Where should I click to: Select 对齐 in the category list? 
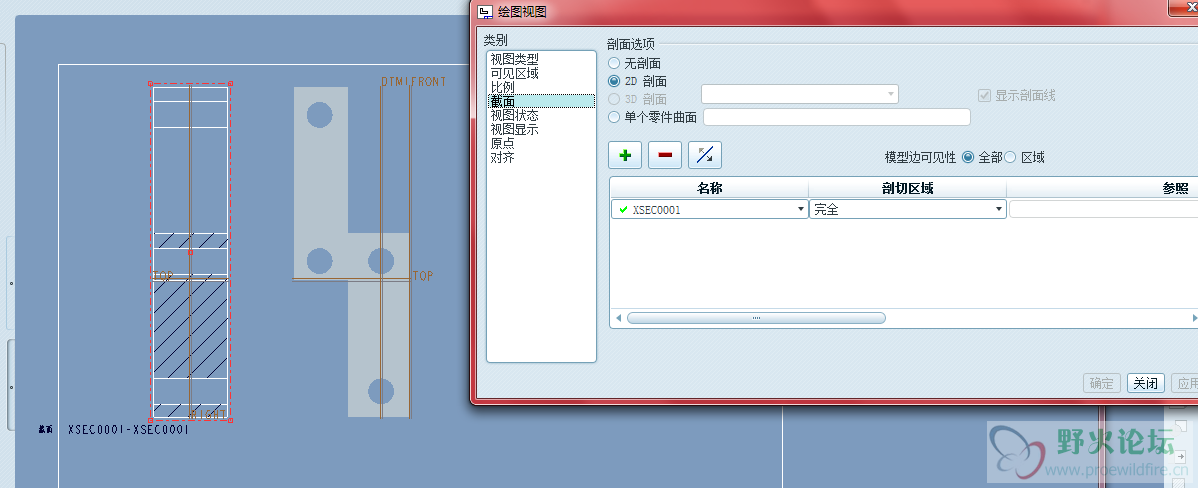click(502, 157)
